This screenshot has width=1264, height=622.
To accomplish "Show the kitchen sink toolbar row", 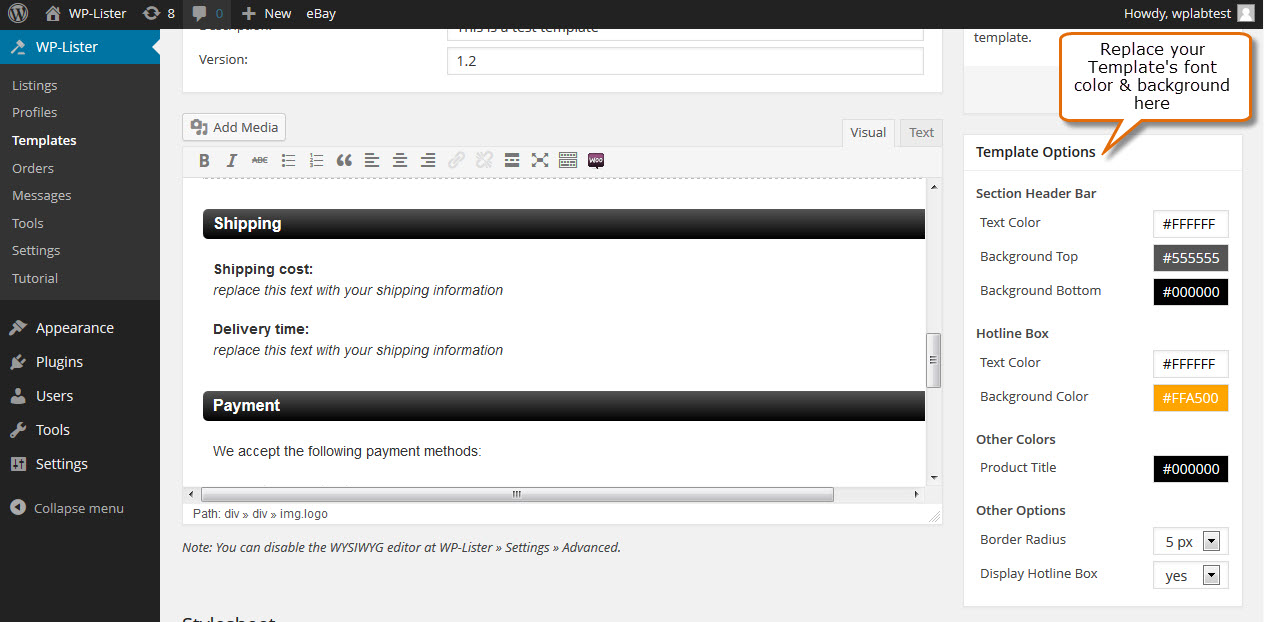I will pos(568,160).
